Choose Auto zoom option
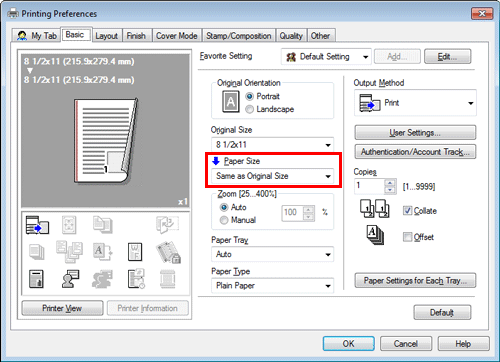This screenshot has height=362, width=500. tap(224, 207)
